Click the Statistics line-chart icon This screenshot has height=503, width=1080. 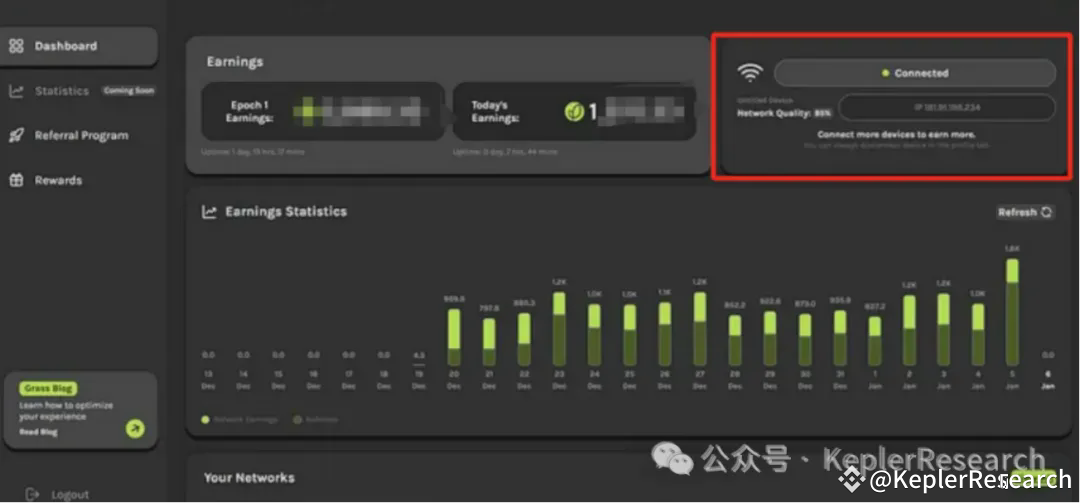(x=16, y=91)
